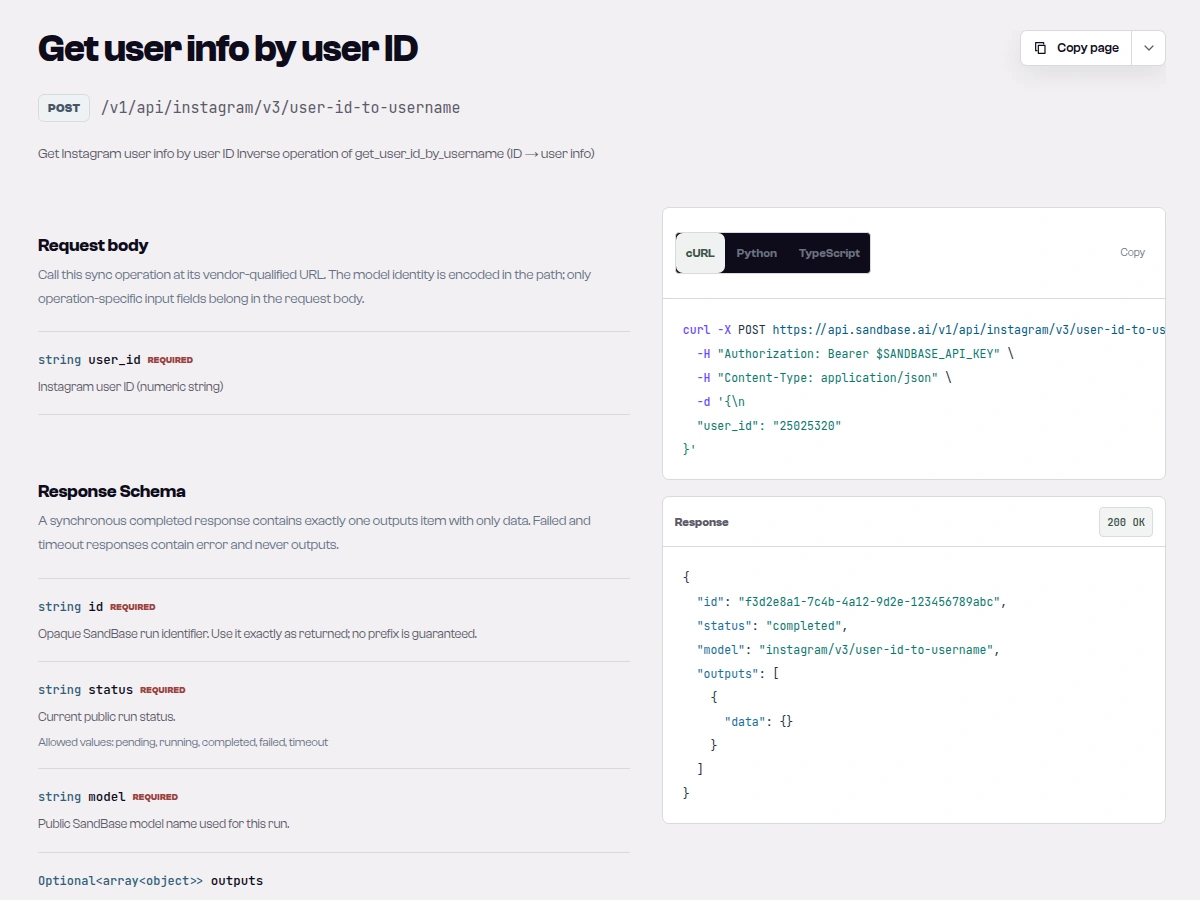Click the Content-Type application/json header line
Image resolution: width=1200 pixels, height=900 pixels.
coord(824,377)
